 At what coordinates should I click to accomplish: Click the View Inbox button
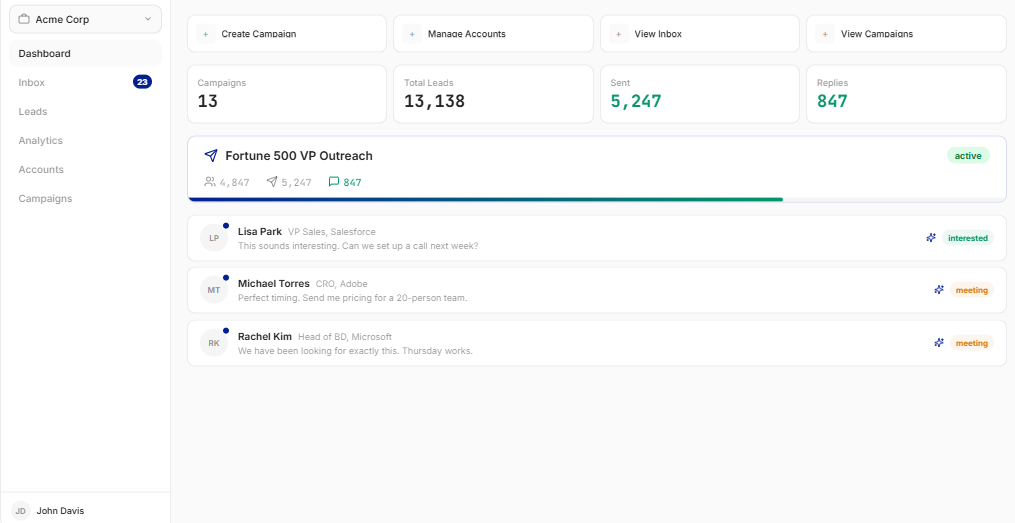(x=700, y=34)
